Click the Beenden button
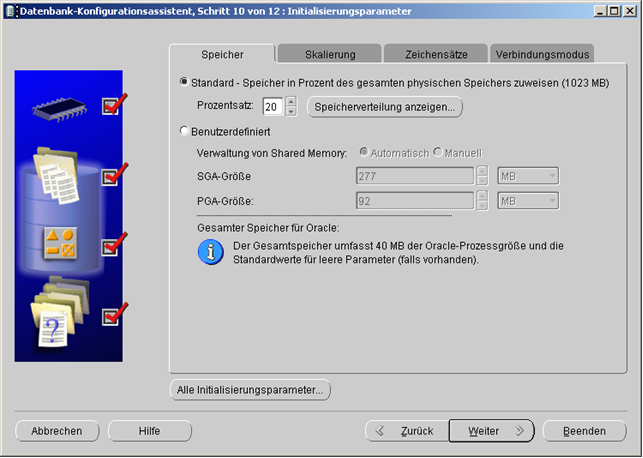Image resolution: width=643 pixels, height=458 pixels. pyautogui.click(x=584, y=431)
